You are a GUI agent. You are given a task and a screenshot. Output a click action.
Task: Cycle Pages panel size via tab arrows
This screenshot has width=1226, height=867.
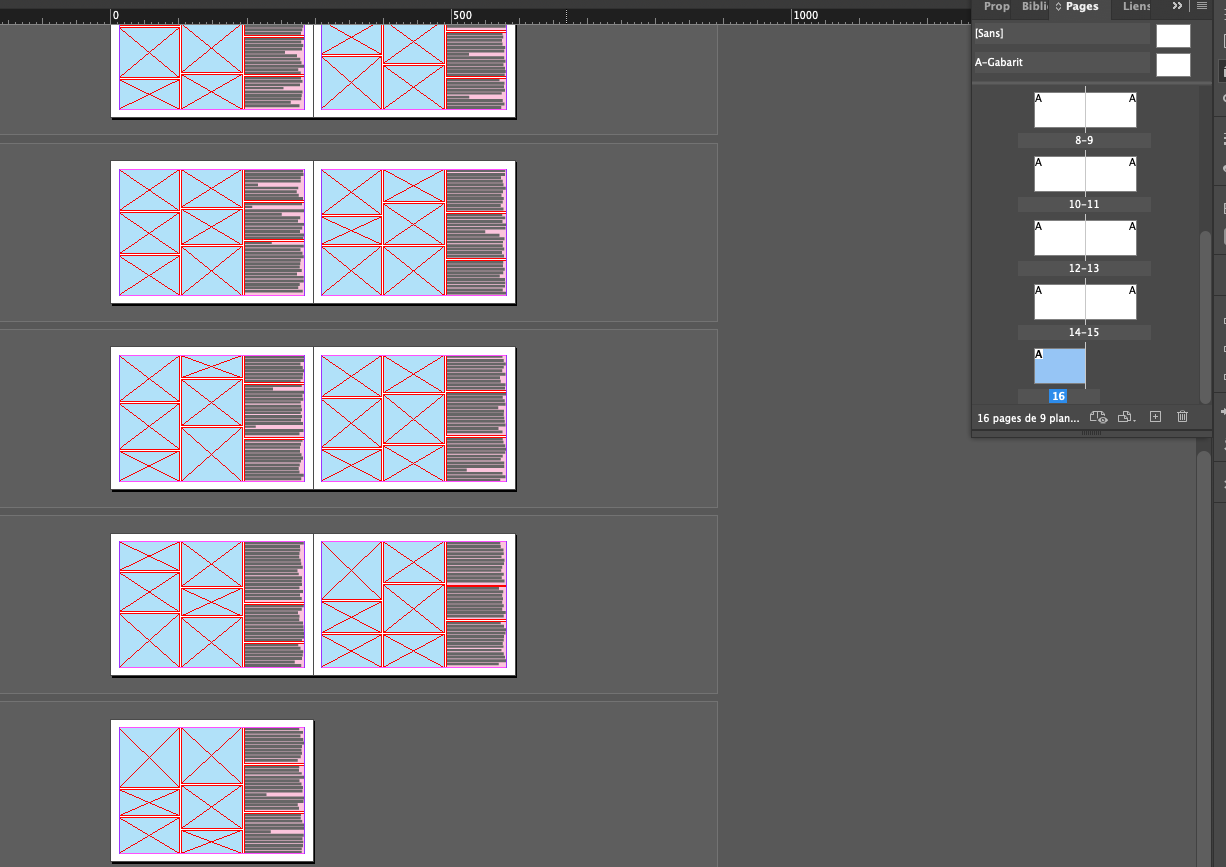click(x=1058, y=7)
